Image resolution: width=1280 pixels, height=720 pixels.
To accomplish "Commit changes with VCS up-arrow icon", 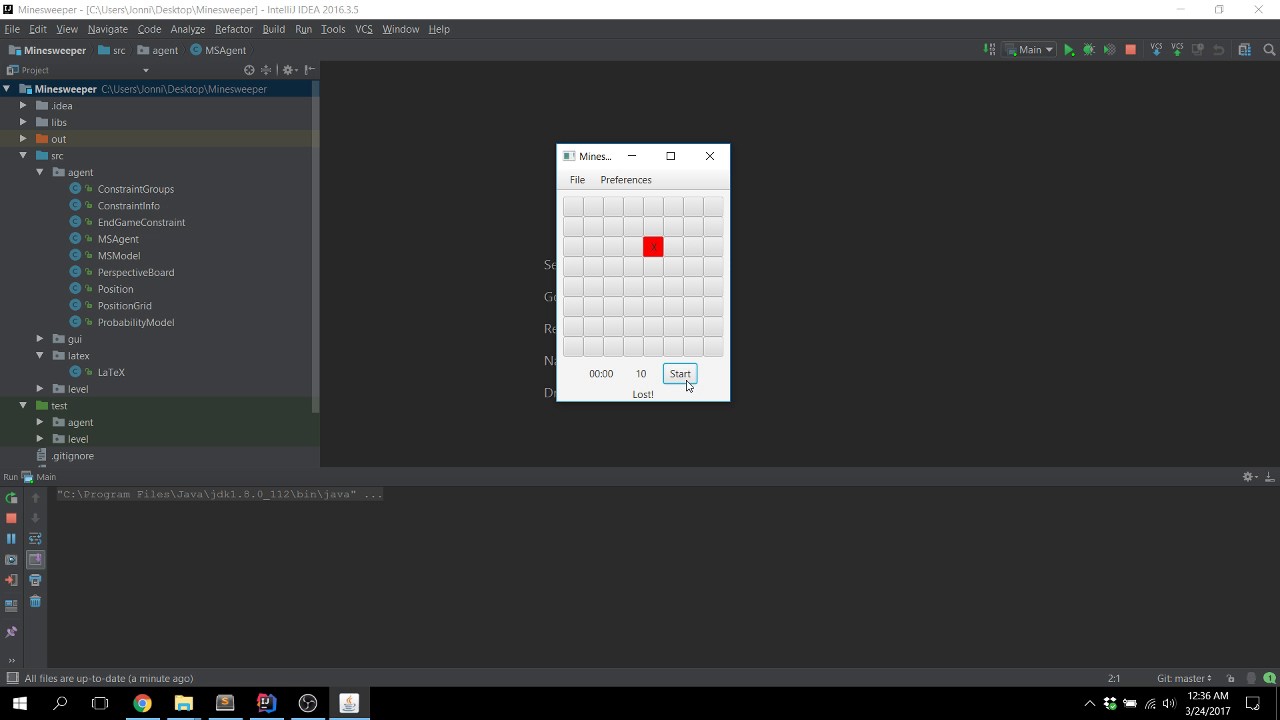I will pyautogui.click(x=1177, y=50).
